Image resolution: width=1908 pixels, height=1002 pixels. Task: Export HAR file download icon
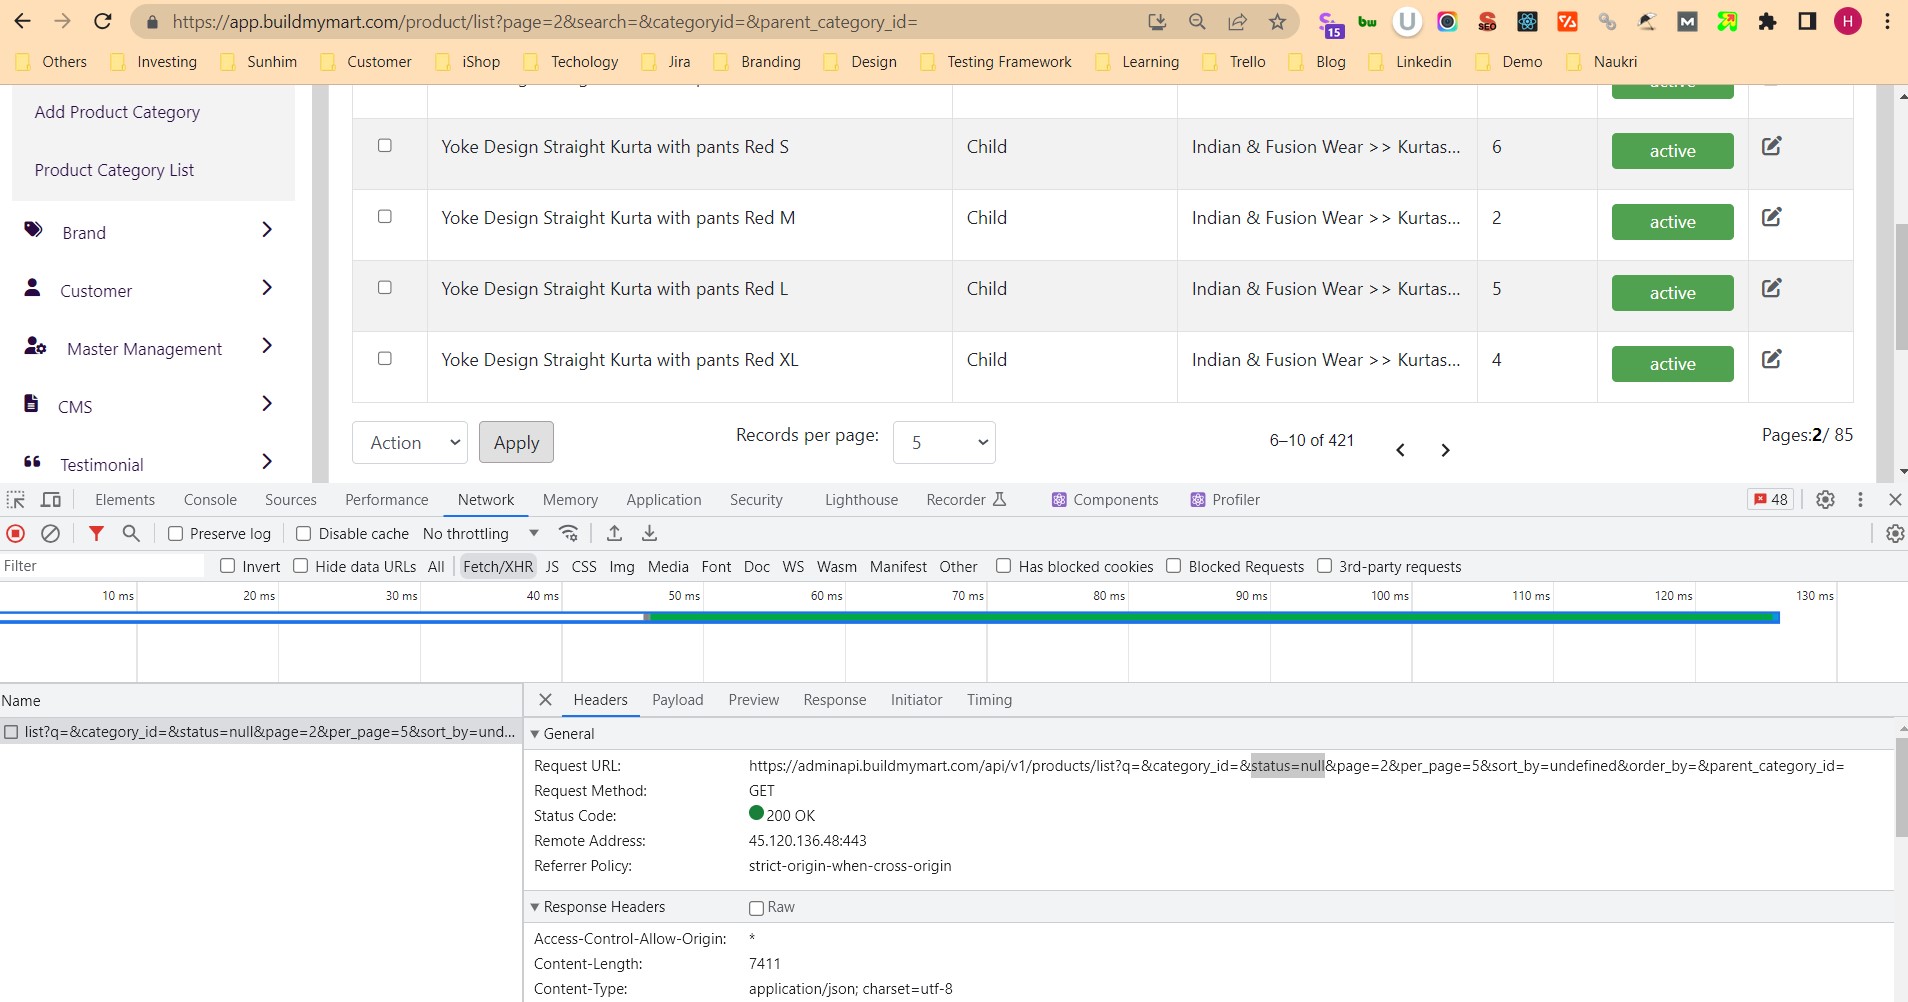click(x=649, y=533)
